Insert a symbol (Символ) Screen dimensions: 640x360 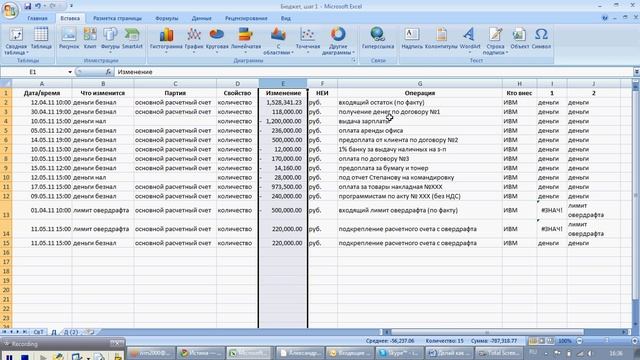pyautogui.click(x=541, y=38)
